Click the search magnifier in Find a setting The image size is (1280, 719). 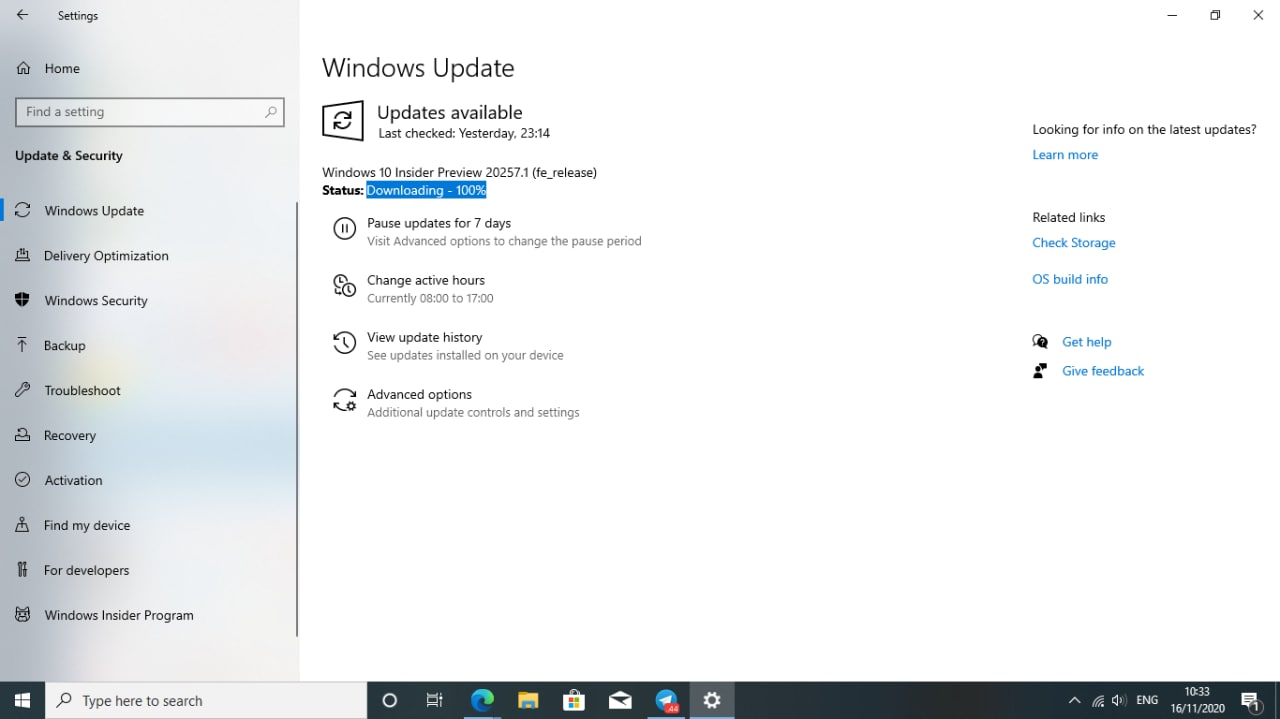pos(270,112)
